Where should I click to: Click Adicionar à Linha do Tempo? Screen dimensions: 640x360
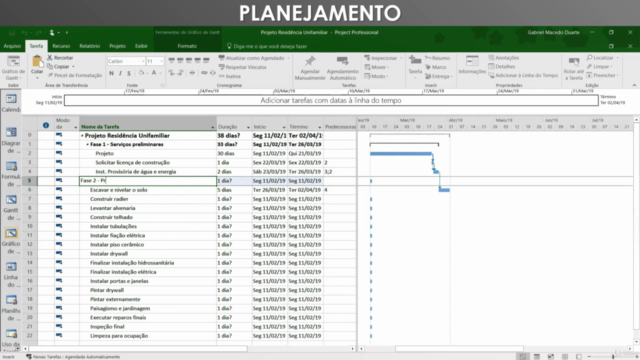pyautogui.click(x=523, y=76)
